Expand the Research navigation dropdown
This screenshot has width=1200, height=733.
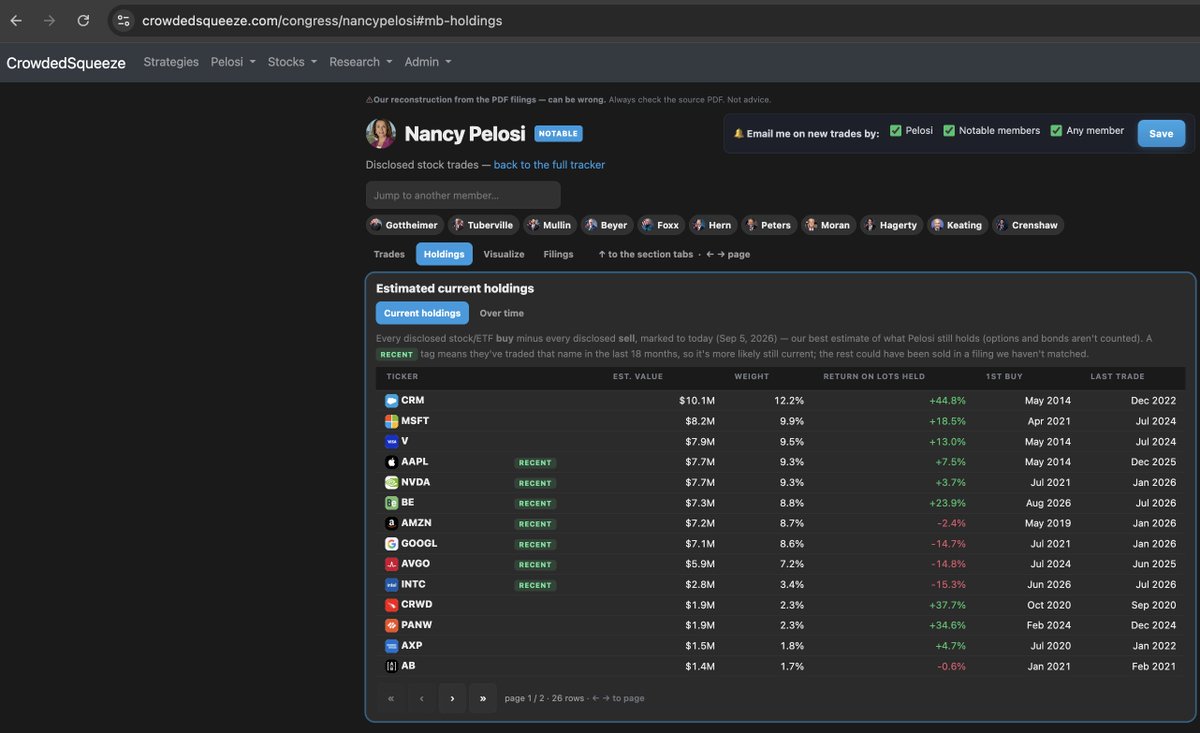[x=360, y=62]
